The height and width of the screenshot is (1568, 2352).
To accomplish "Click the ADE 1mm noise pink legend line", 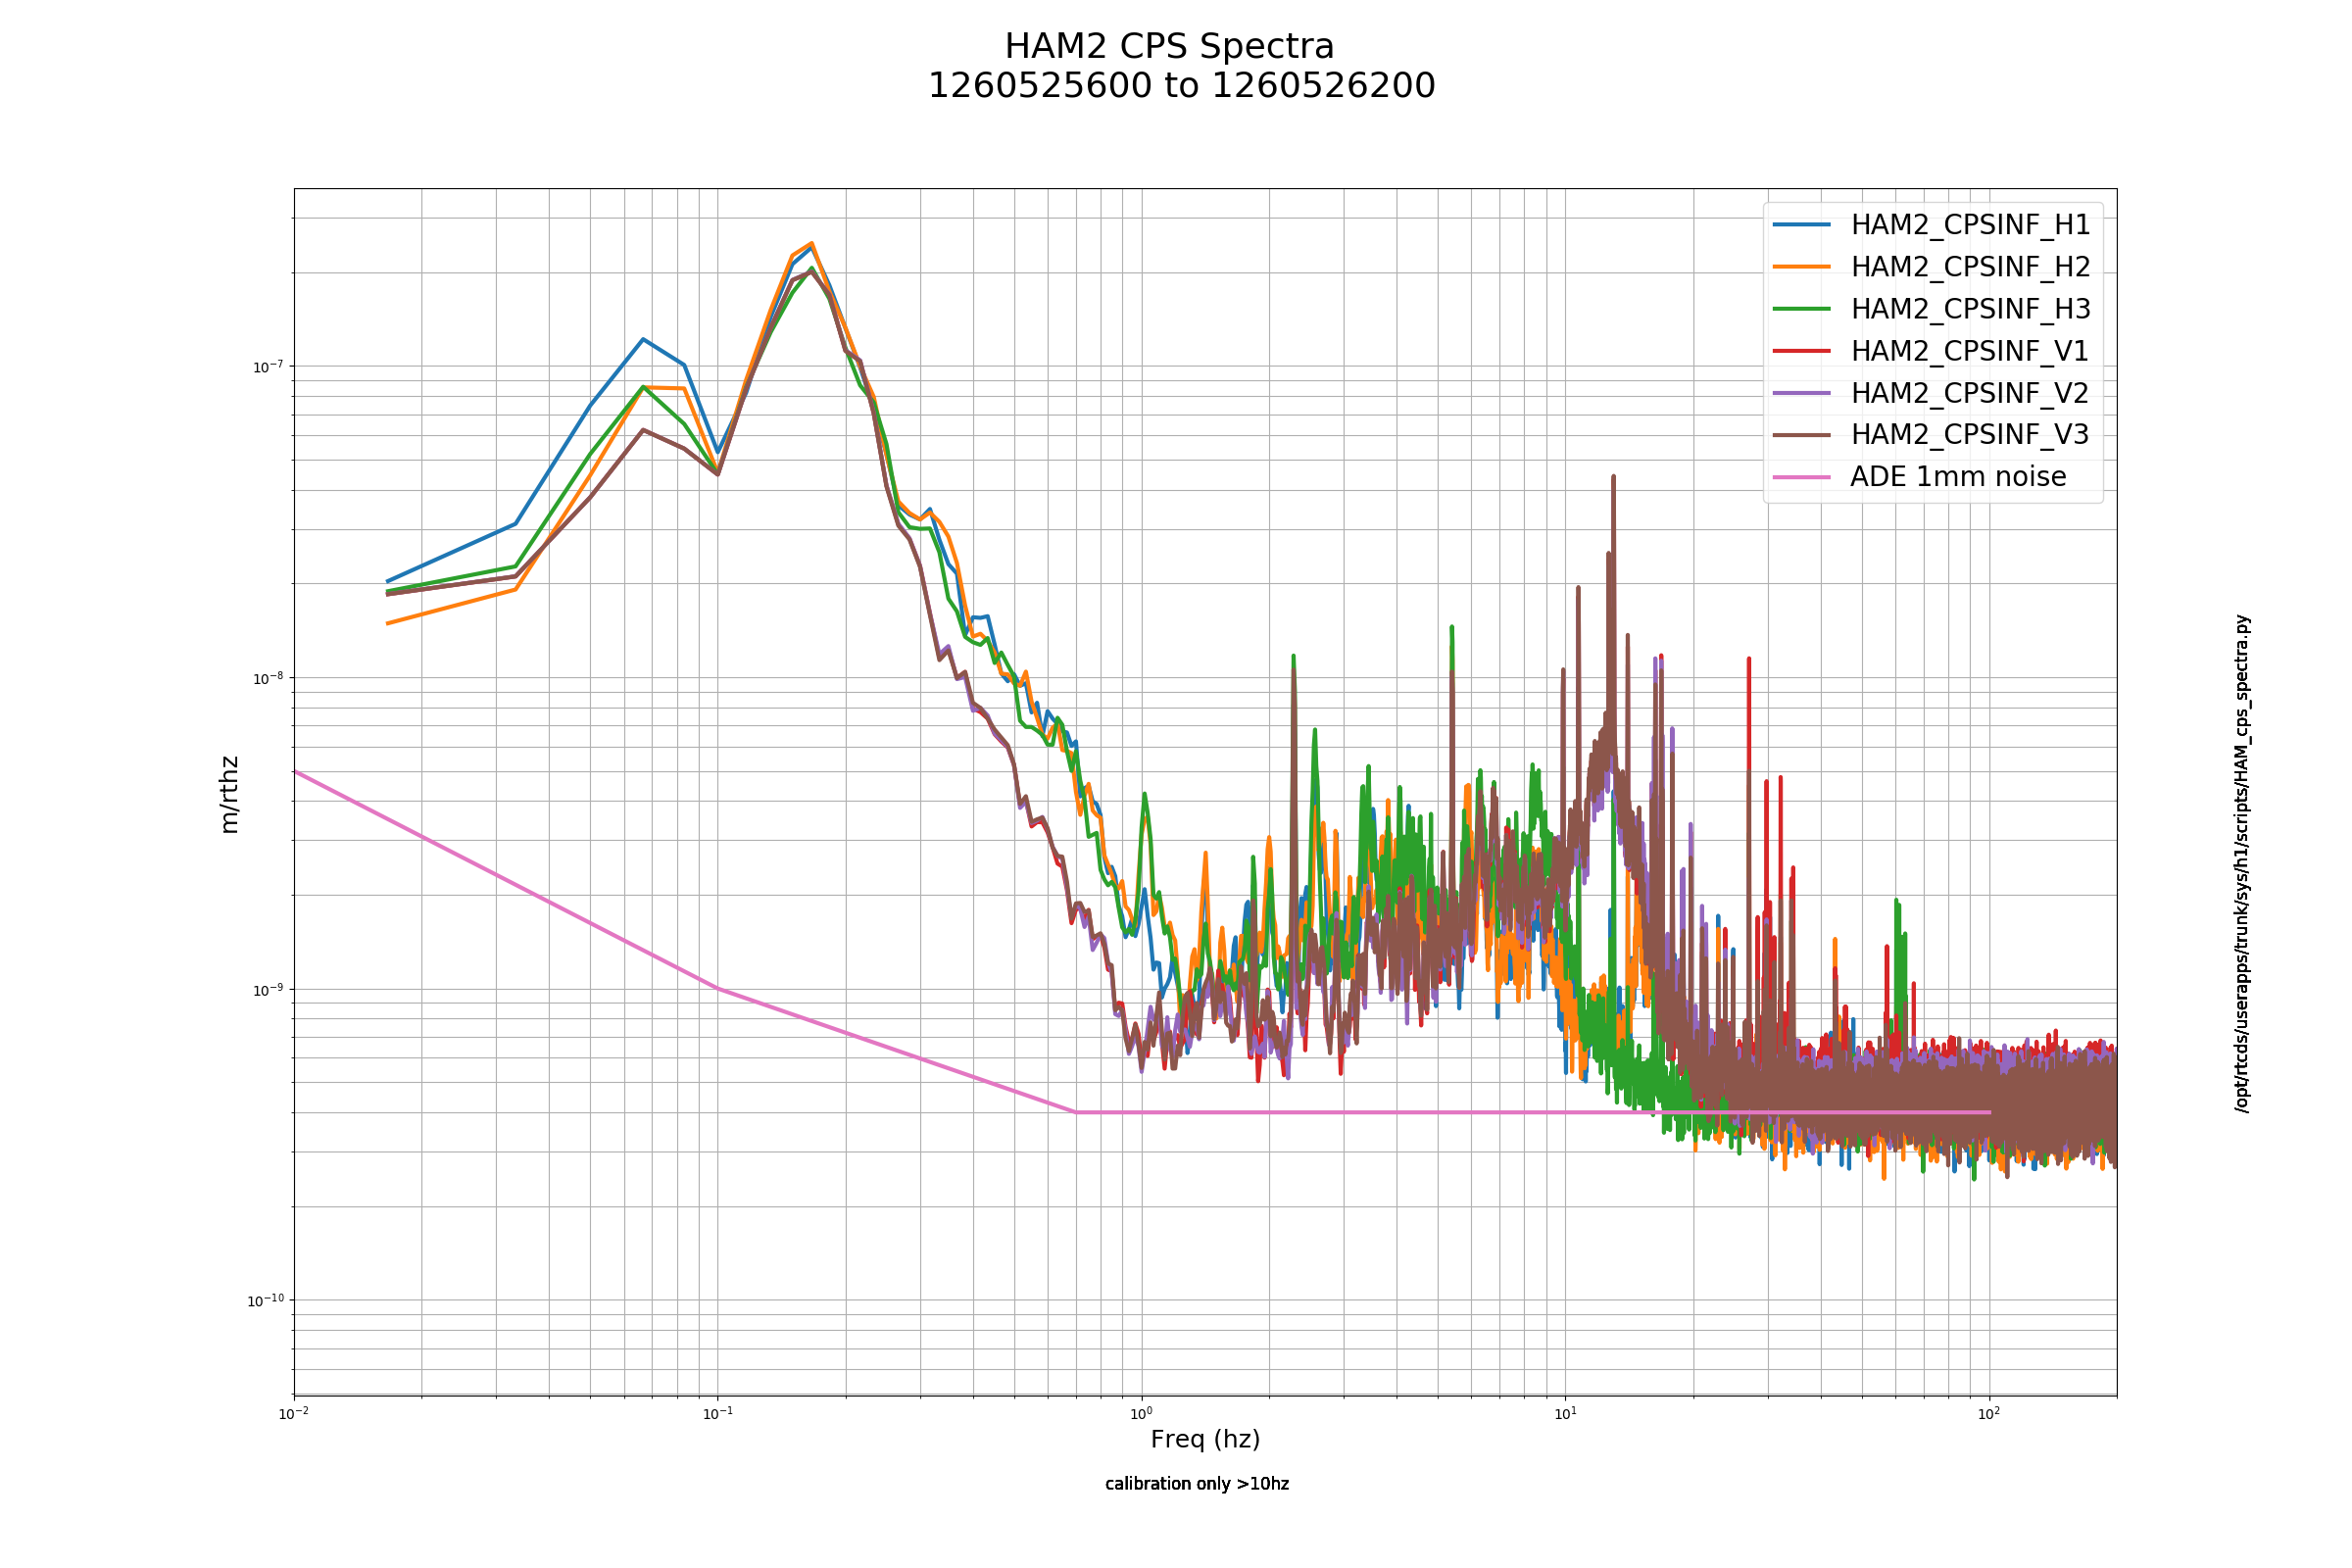I will coord(1801,477).
